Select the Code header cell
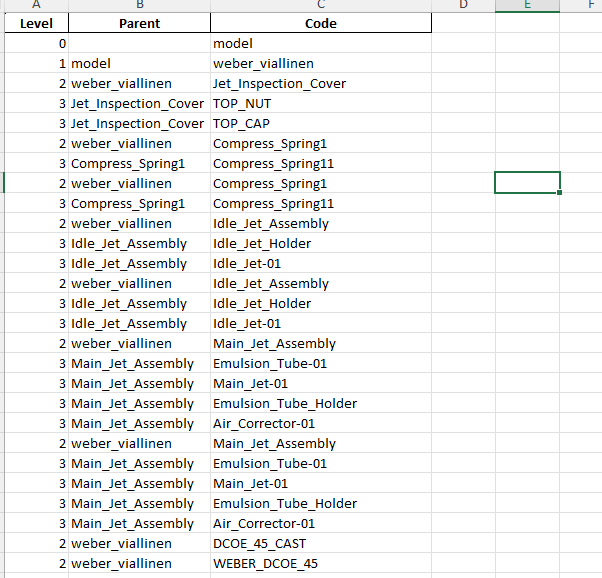The height and width of the screenshot is (578, 602). click(320, 23)
